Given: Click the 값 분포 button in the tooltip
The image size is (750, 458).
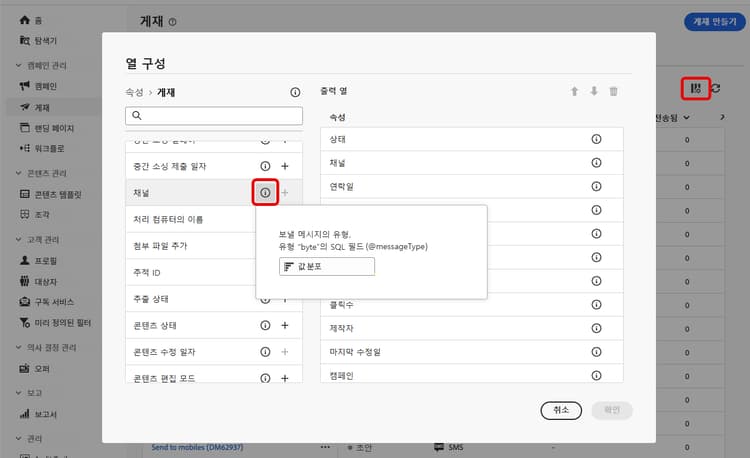Looking at the screenshot, I should point(327,266).
